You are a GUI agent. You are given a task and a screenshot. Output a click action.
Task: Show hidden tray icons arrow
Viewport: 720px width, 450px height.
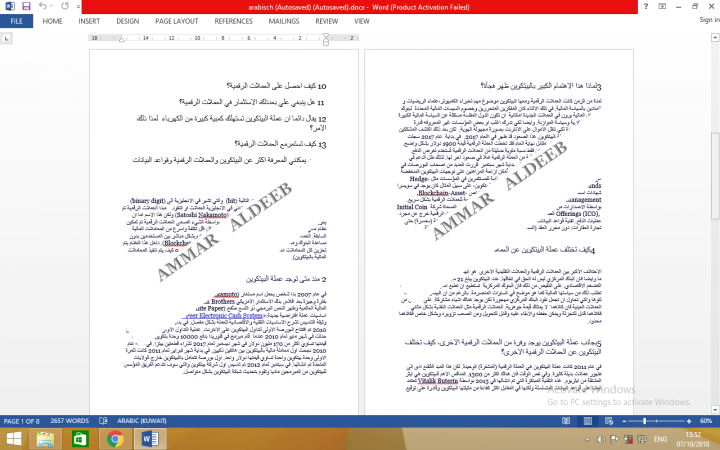tap(587, 439)
